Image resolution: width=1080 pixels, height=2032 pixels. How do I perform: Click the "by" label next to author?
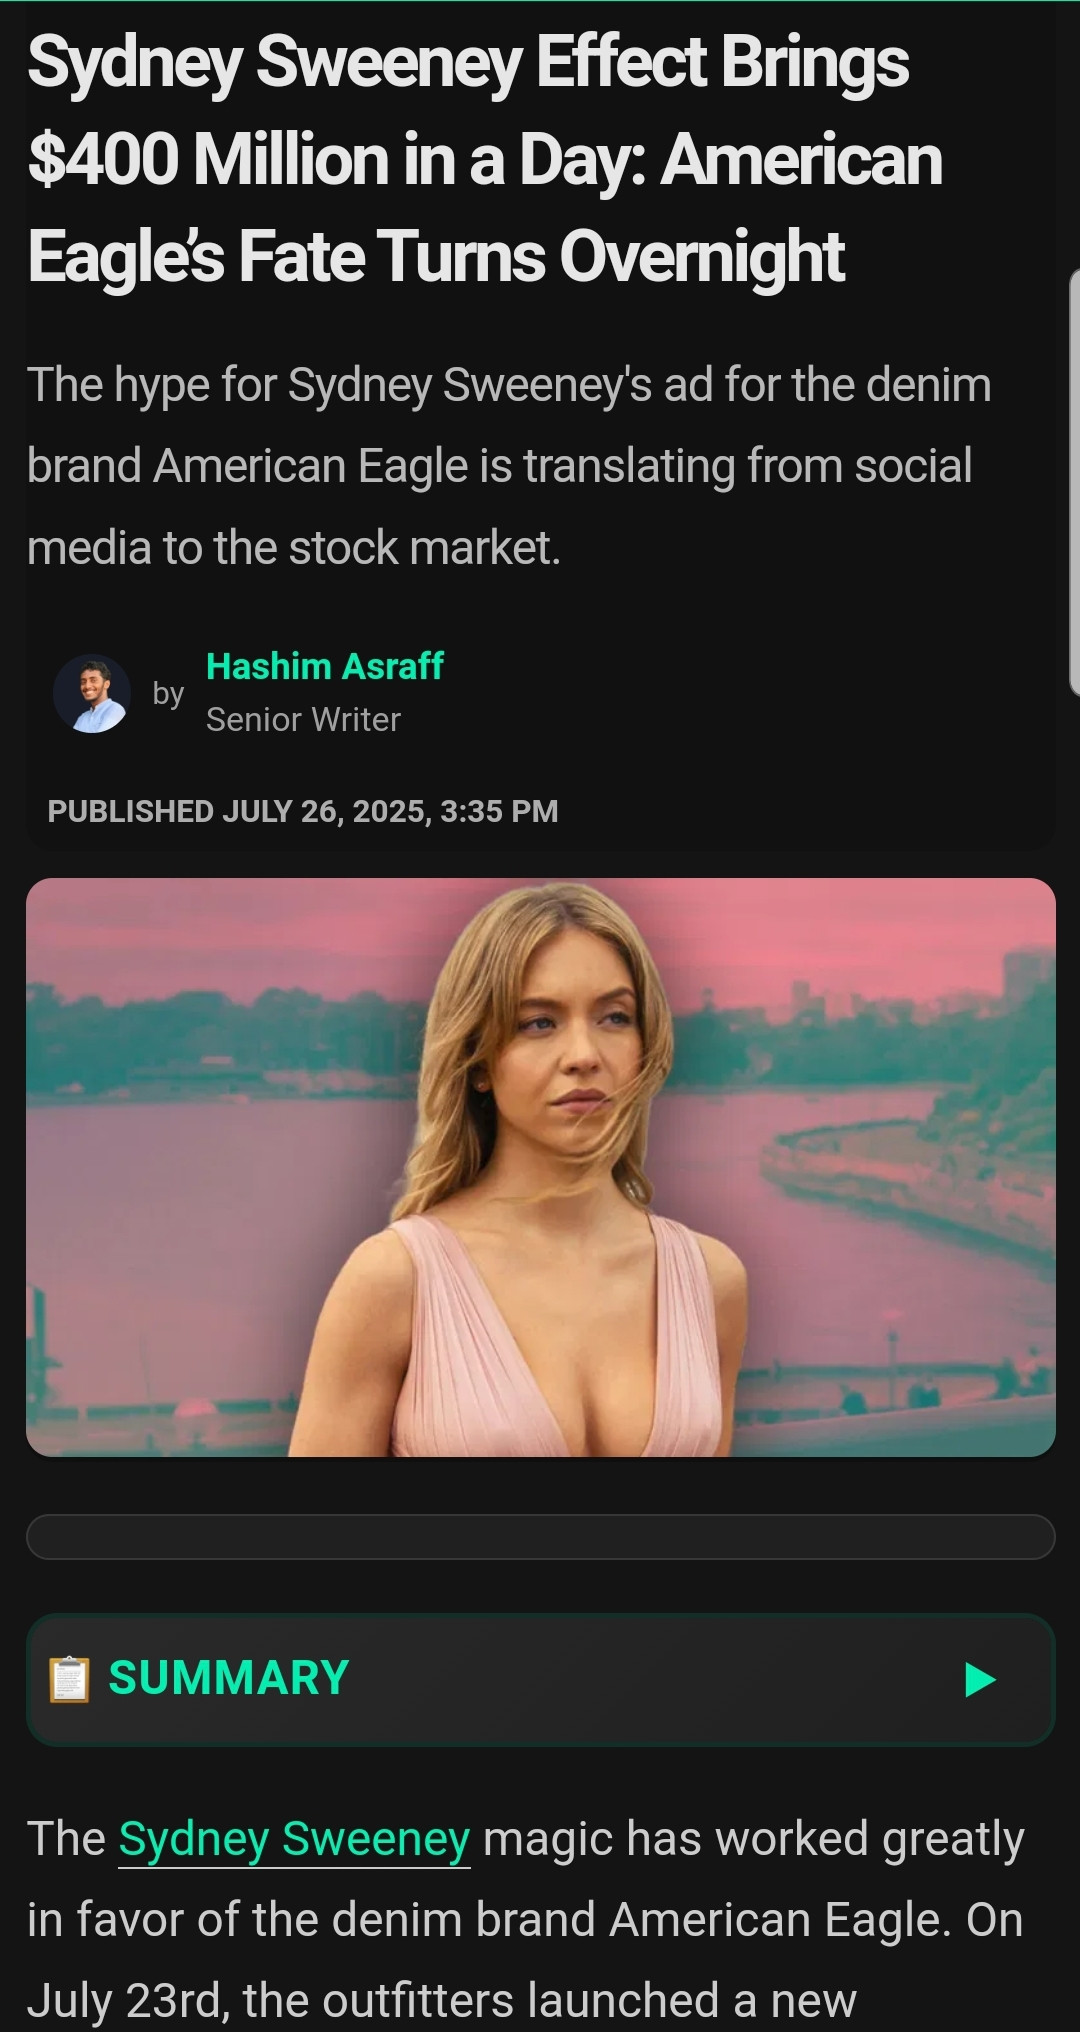click(168, 693)
